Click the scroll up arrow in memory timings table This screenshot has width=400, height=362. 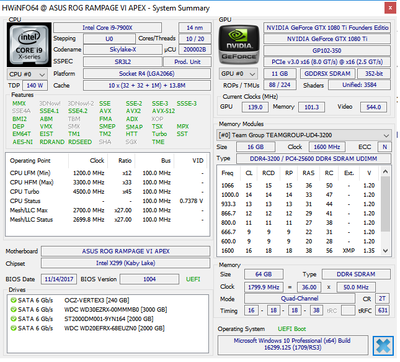click(385, 172)
